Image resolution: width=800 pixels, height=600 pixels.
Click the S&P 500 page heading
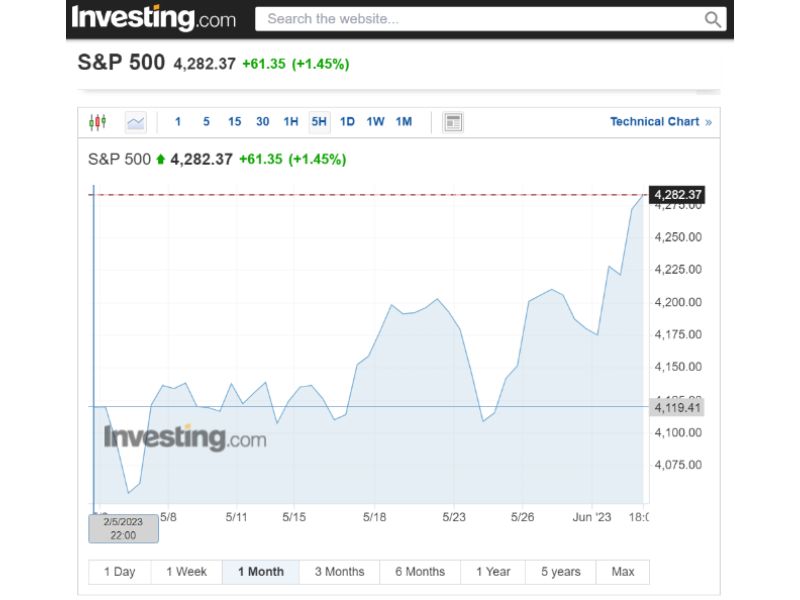point(121,63)
